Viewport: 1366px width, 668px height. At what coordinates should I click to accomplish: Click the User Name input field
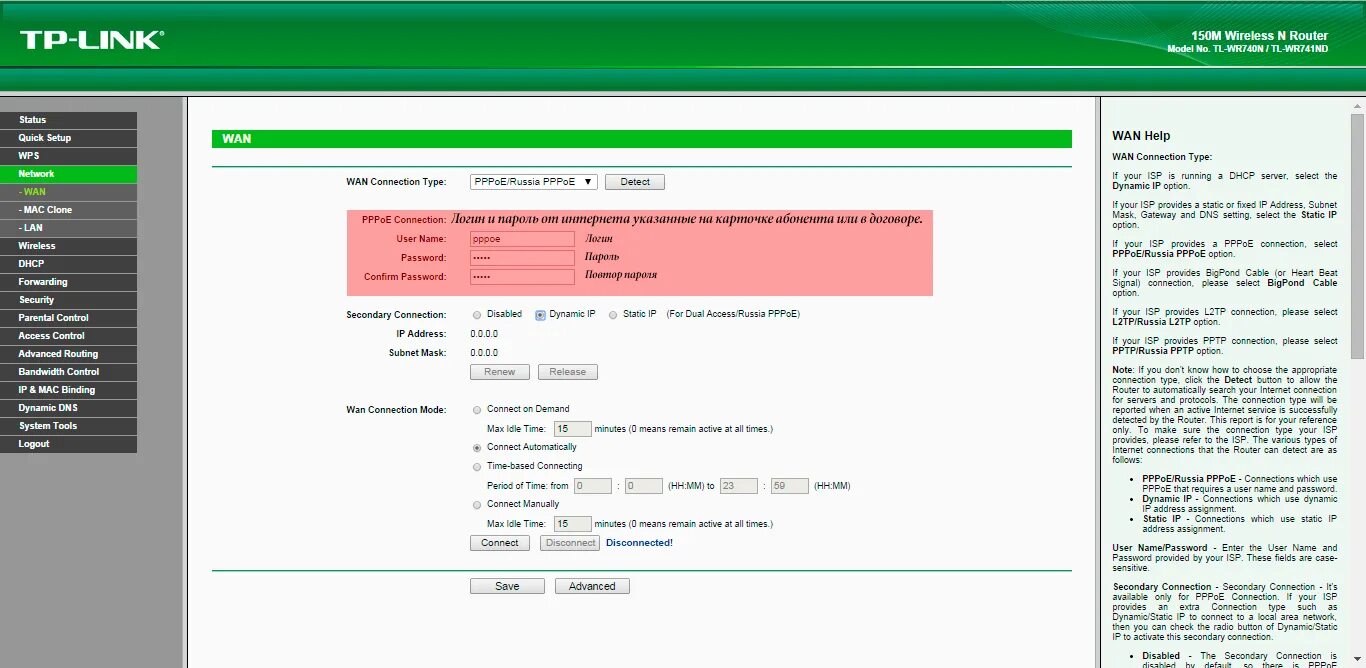coord(522,239)
